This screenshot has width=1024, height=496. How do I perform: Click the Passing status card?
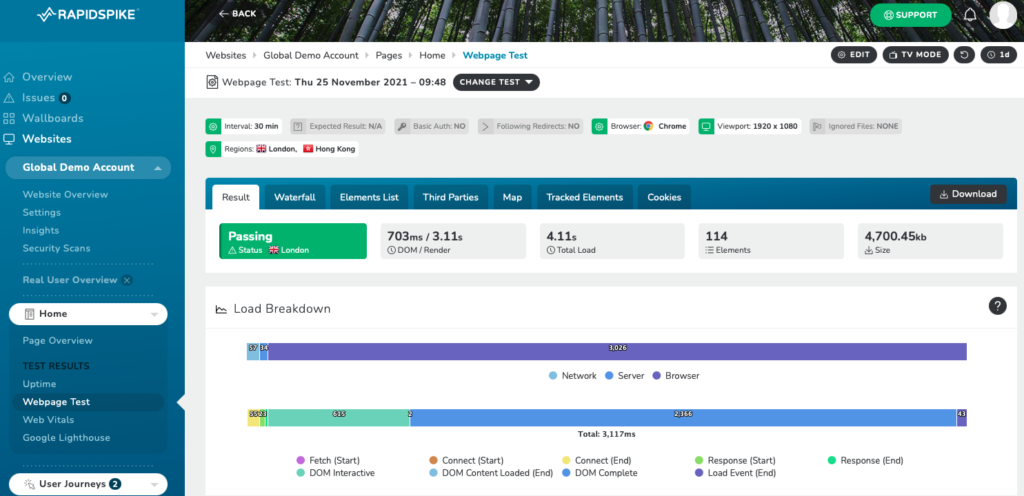click(293, 241)
